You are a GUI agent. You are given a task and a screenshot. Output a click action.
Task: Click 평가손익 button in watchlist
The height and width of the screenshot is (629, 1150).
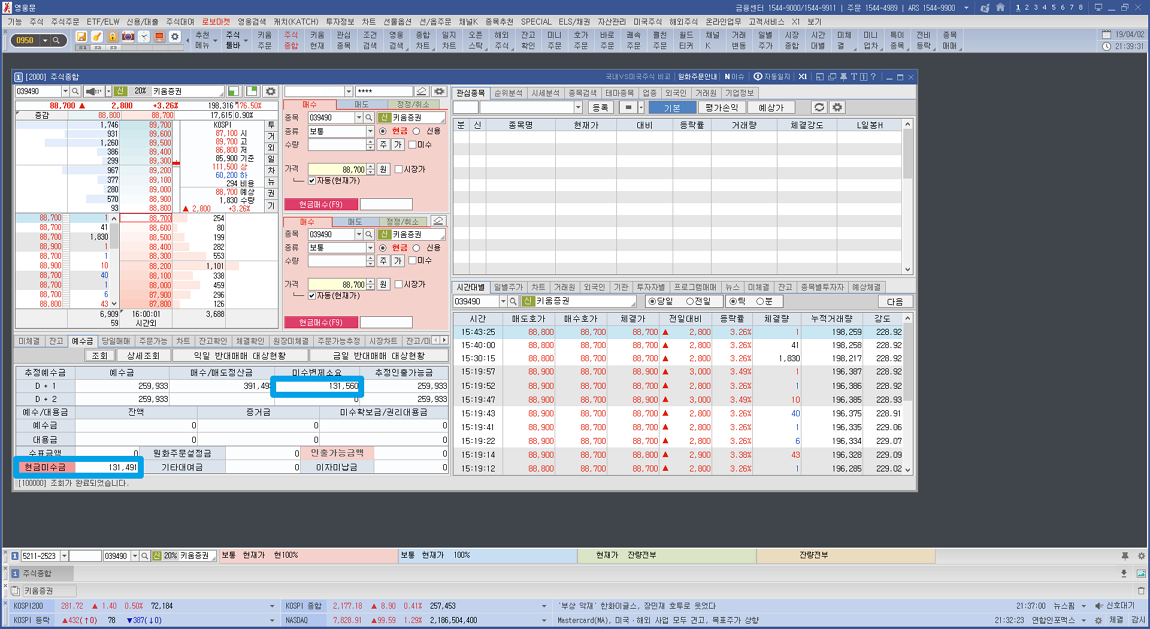pyautogui.click(x=721, y=107)
